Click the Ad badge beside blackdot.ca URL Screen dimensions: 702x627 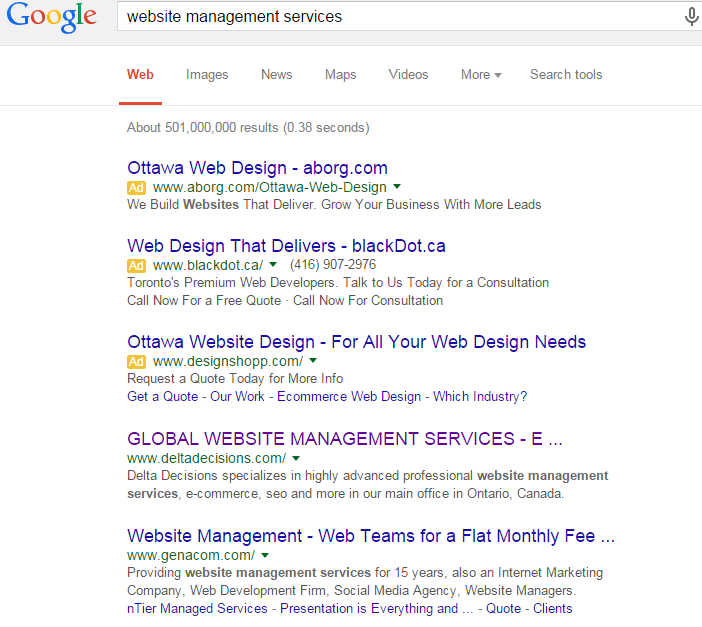(x=136, y=266)
